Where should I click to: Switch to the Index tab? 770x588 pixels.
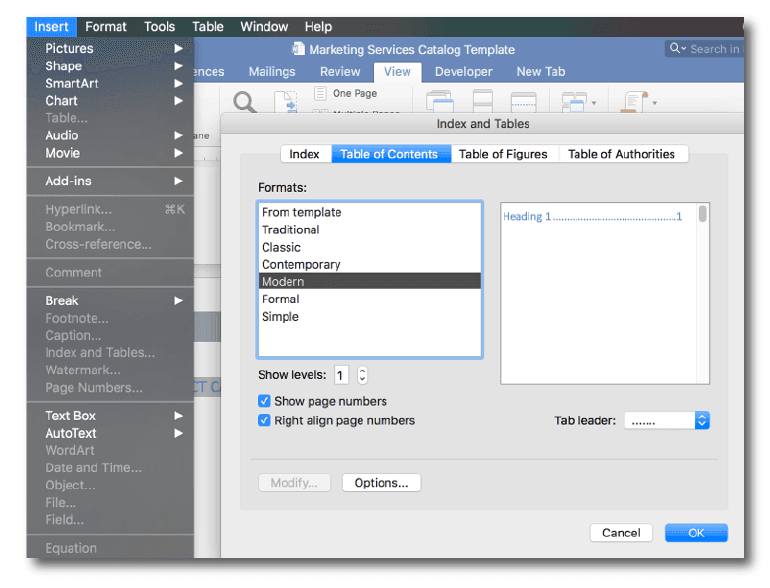304,154
